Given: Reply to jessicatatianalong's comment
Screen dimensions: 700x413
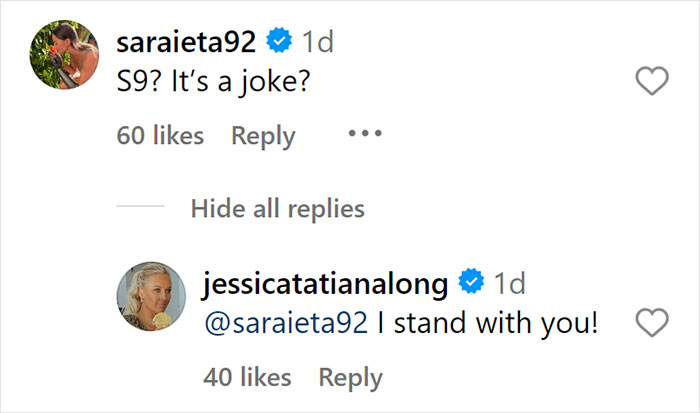Looking at the screenshot, I should [x=350, y=377].
